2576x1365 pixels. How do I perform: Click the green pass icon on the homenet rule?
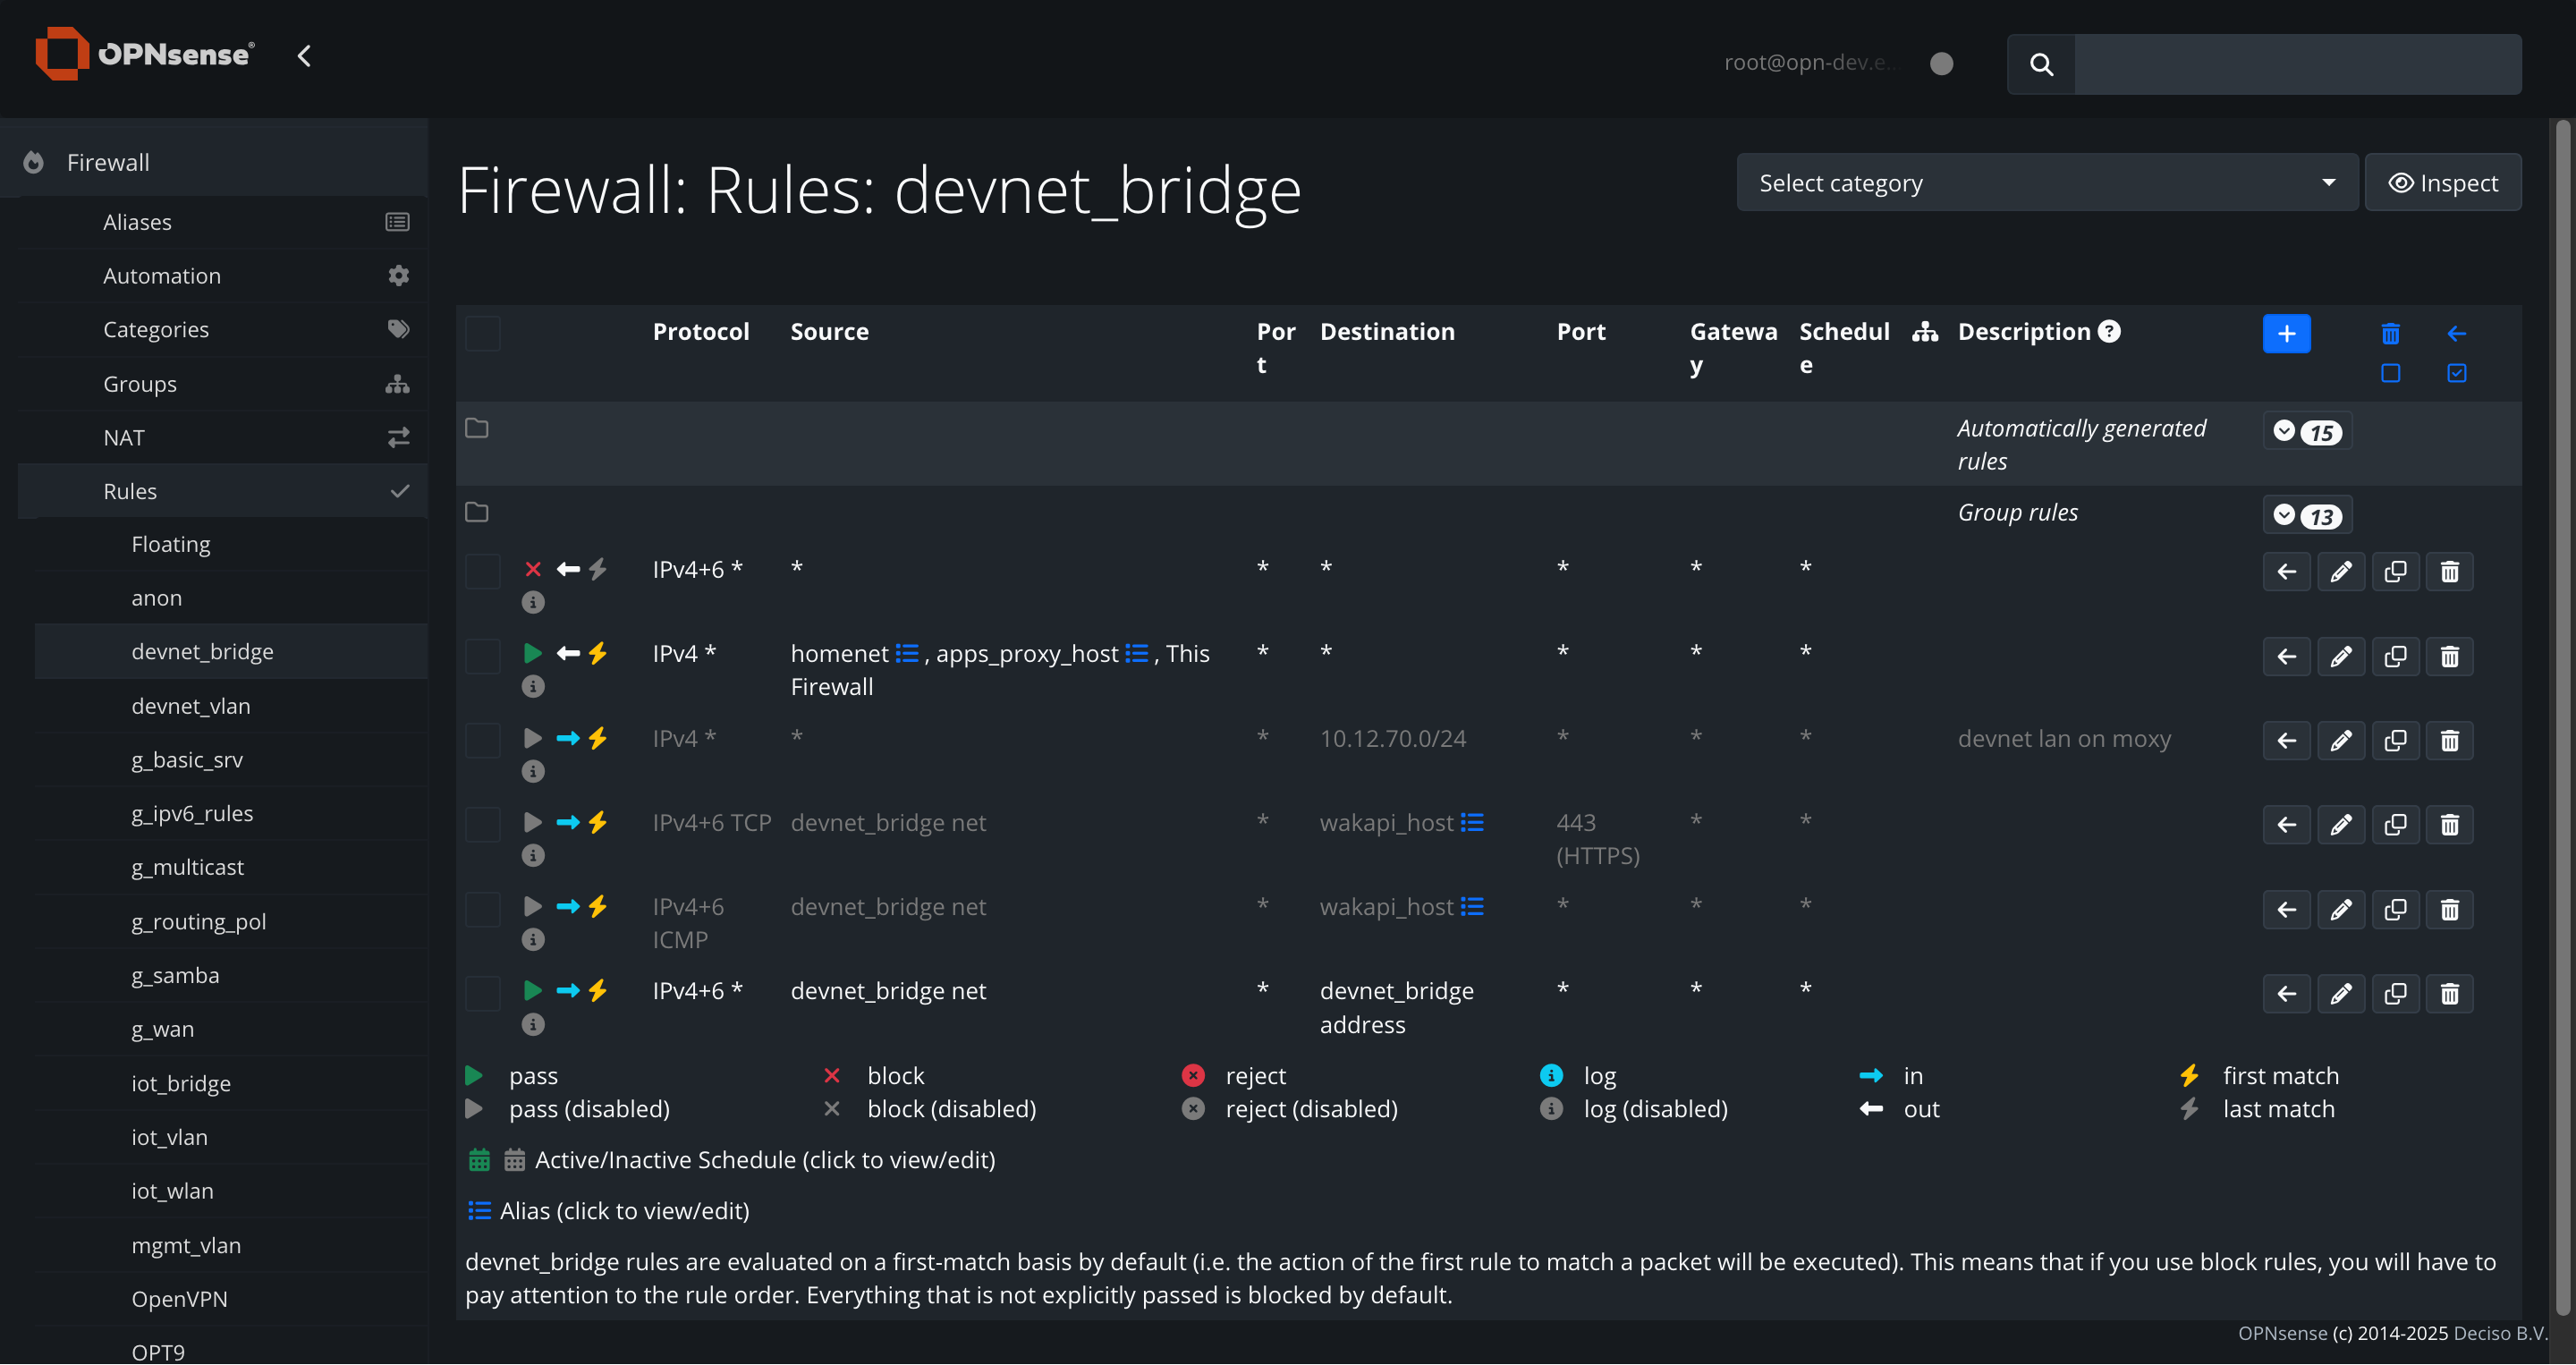(x=532, y=653)
